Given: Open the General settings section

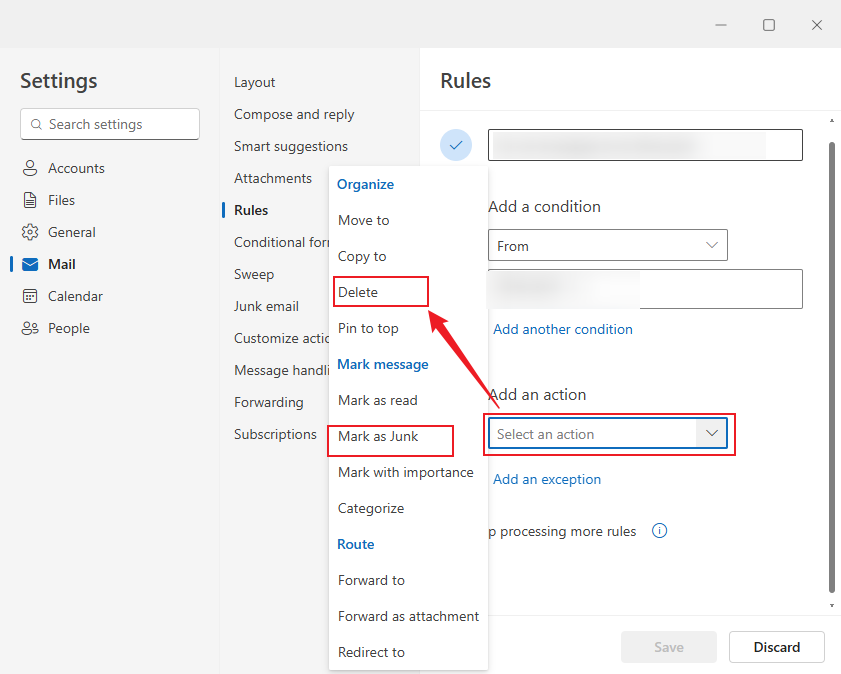Looking at the screenshot, I should tap(73, 231).
